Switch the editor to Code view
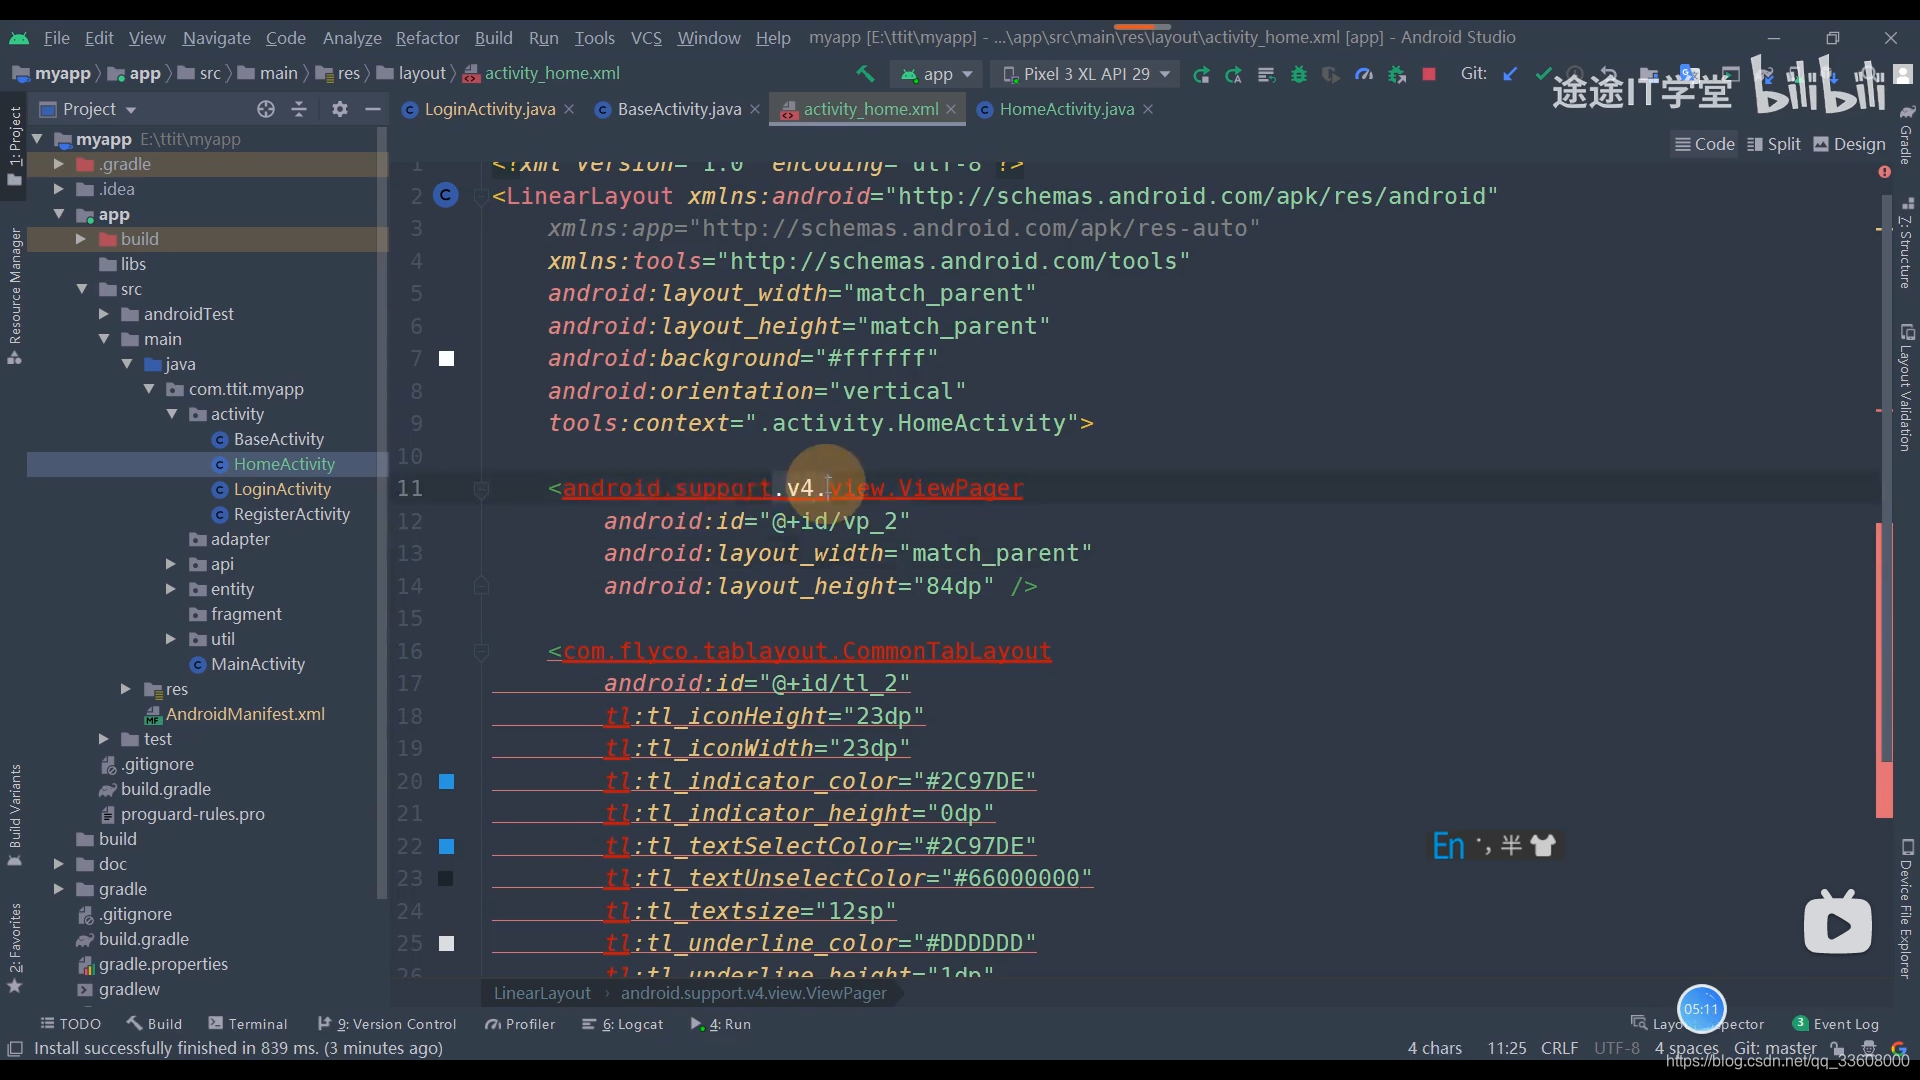 pyautogui.click(x=1705, y=144)
